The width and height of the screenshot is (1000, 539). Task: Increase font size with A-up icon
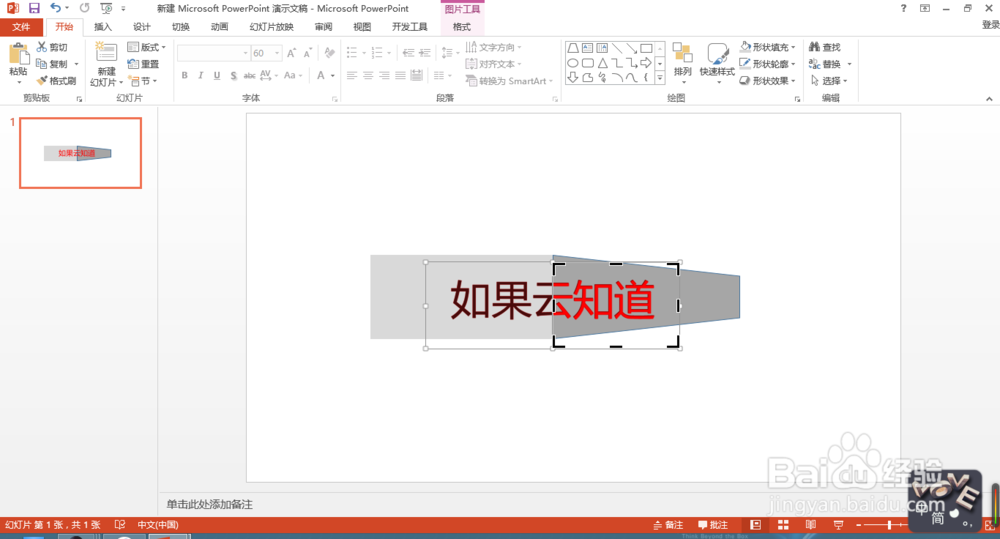(x=291, y=53)
